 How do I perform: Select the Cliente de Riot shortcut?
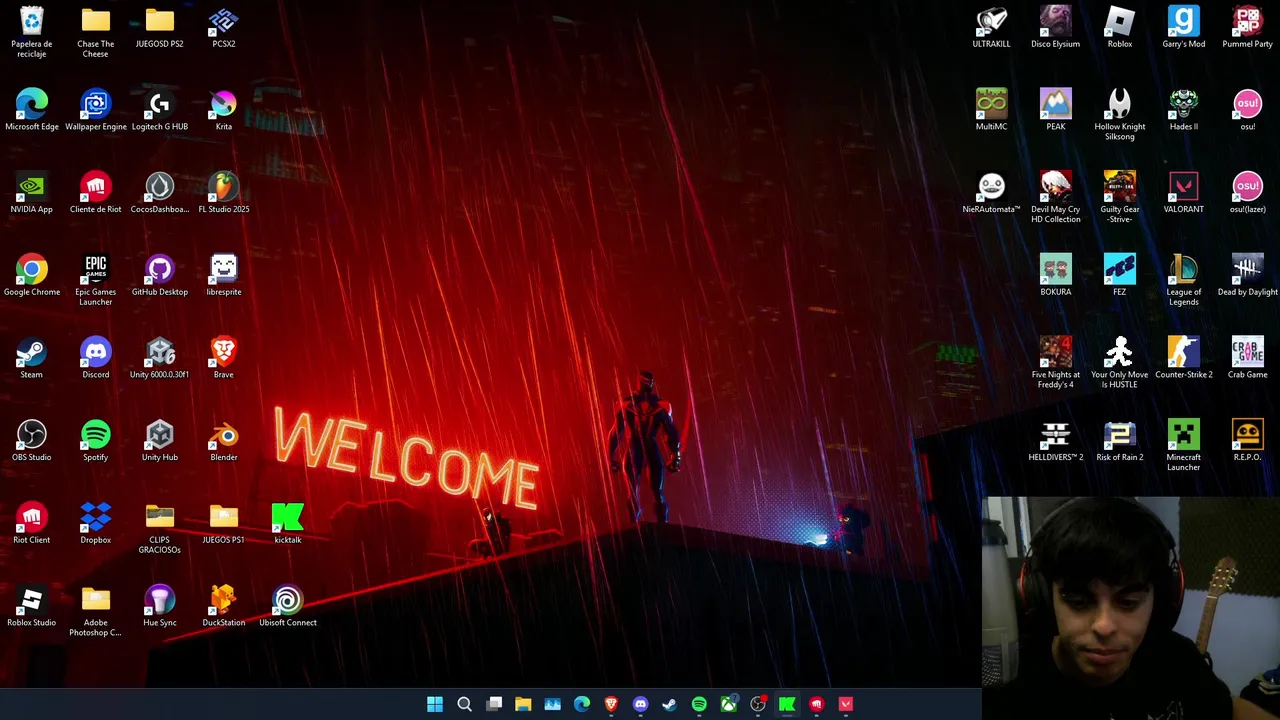(x=96, y=193)
